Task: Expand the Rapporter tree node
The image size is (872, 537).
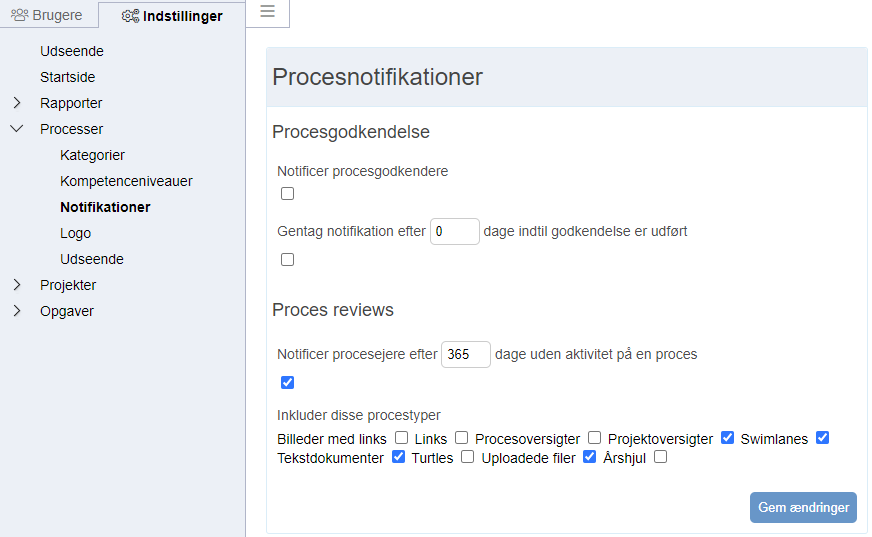Action: tap(17, 103)
